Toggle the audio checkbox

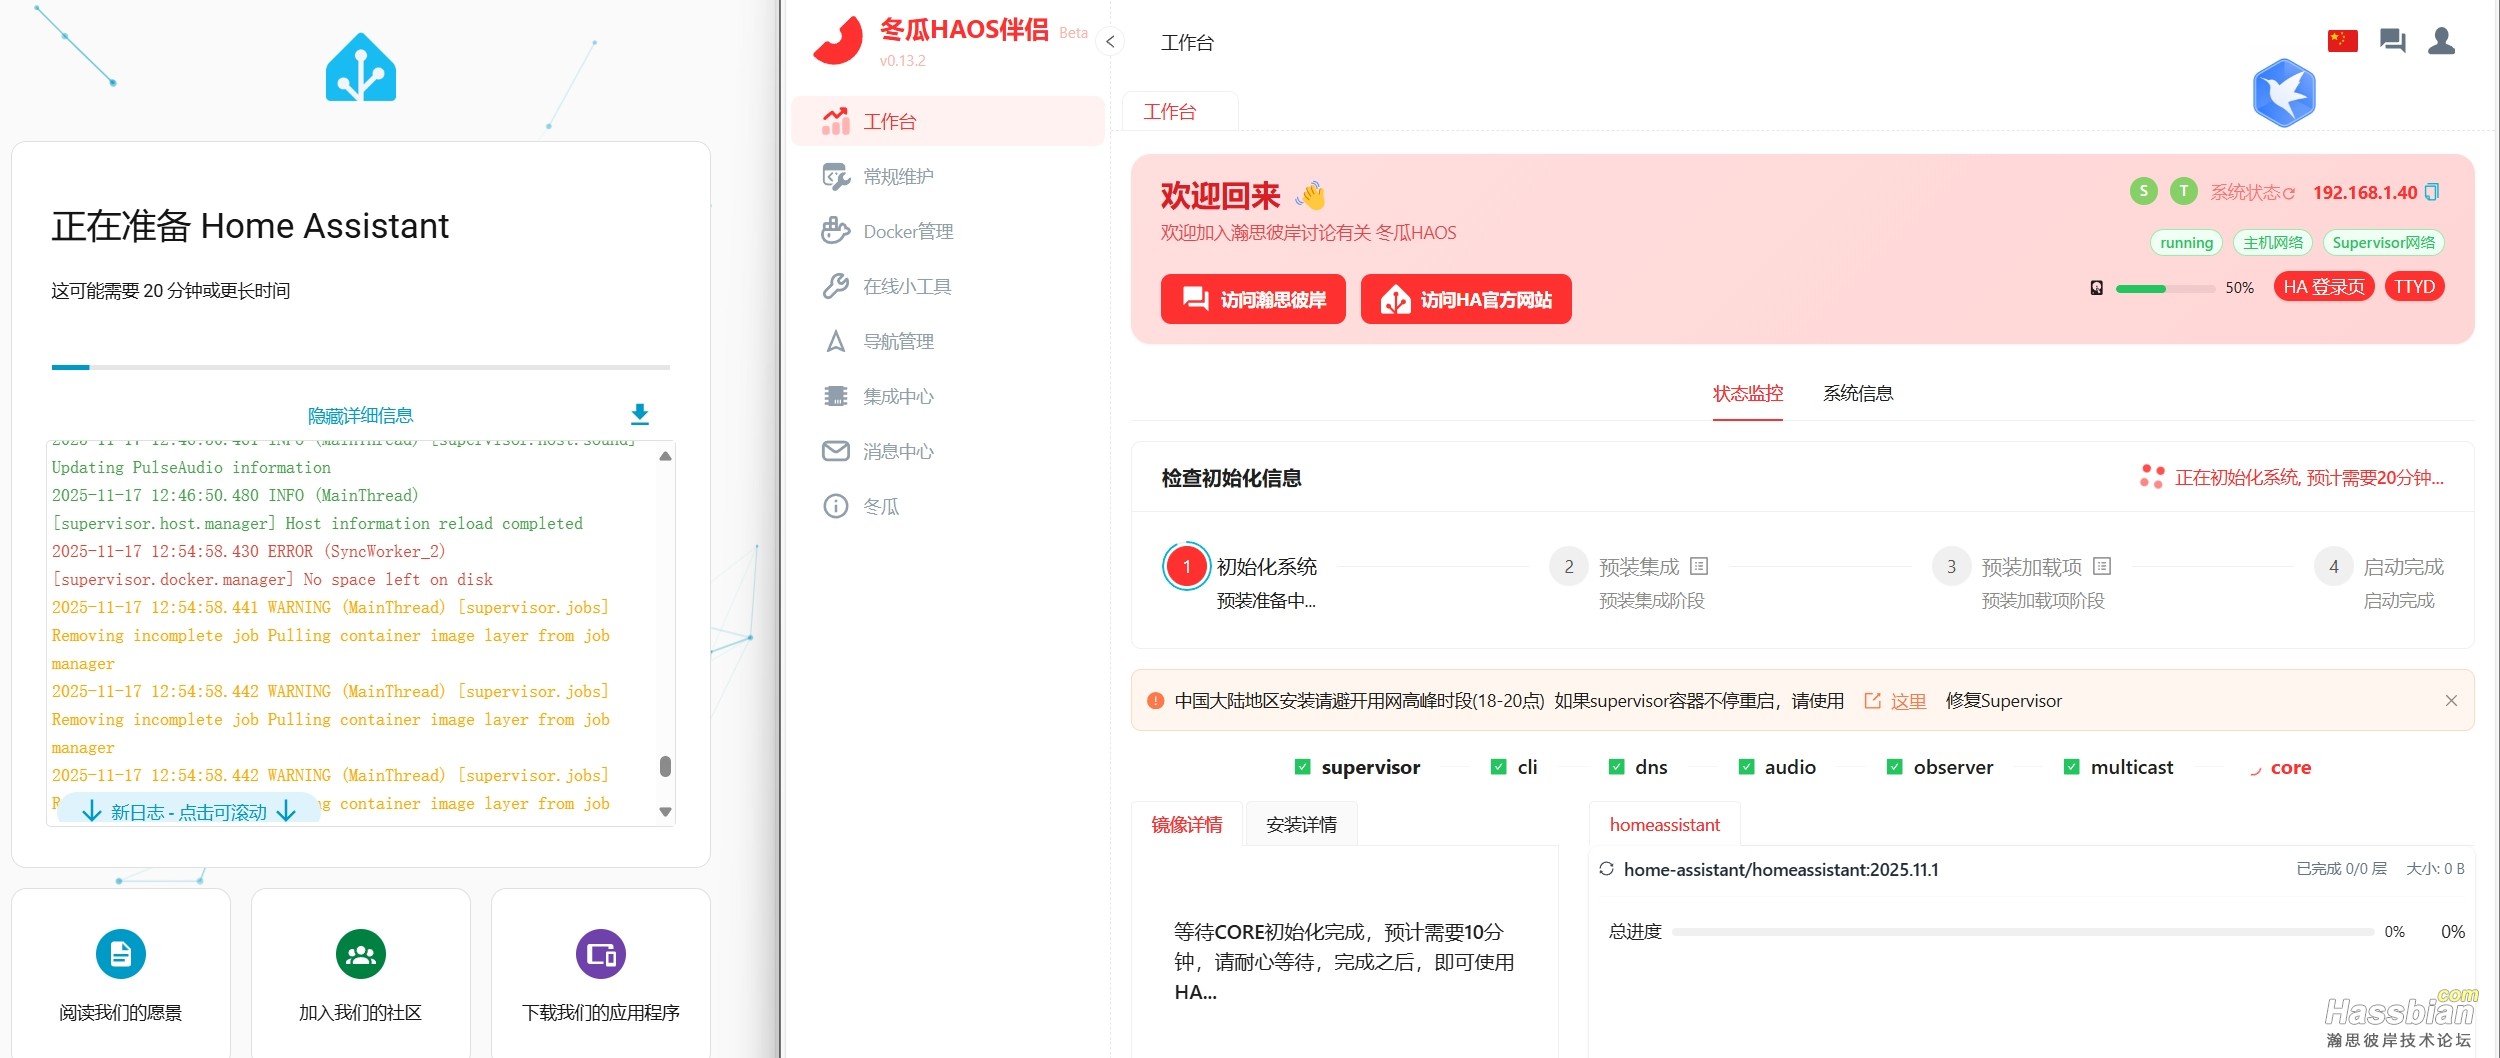(x=1746, y=767)
